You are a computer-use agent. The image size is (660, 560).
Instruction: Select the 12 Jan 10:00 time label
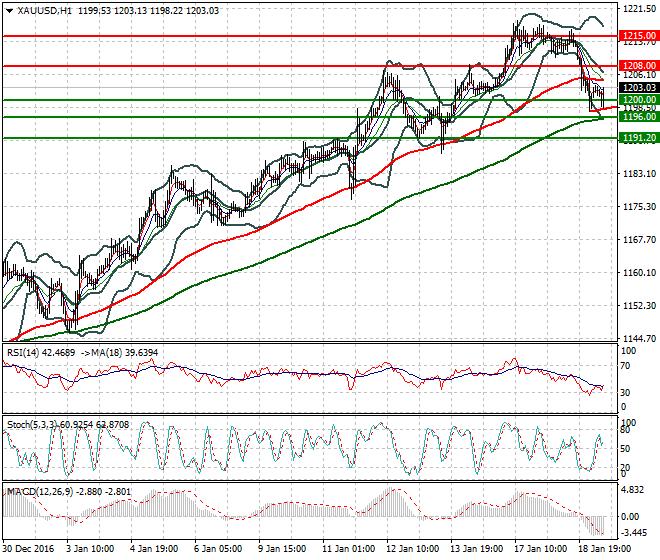tap(412, 549)
